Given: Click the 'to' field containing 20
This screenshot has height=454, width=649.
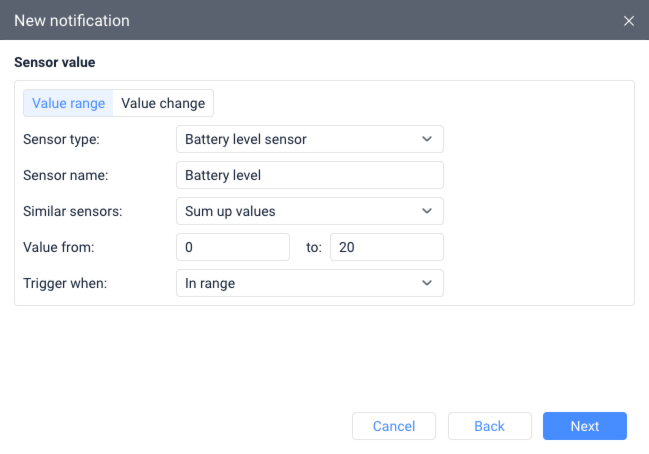Looking at the screenshot, I should click(386, 247).
